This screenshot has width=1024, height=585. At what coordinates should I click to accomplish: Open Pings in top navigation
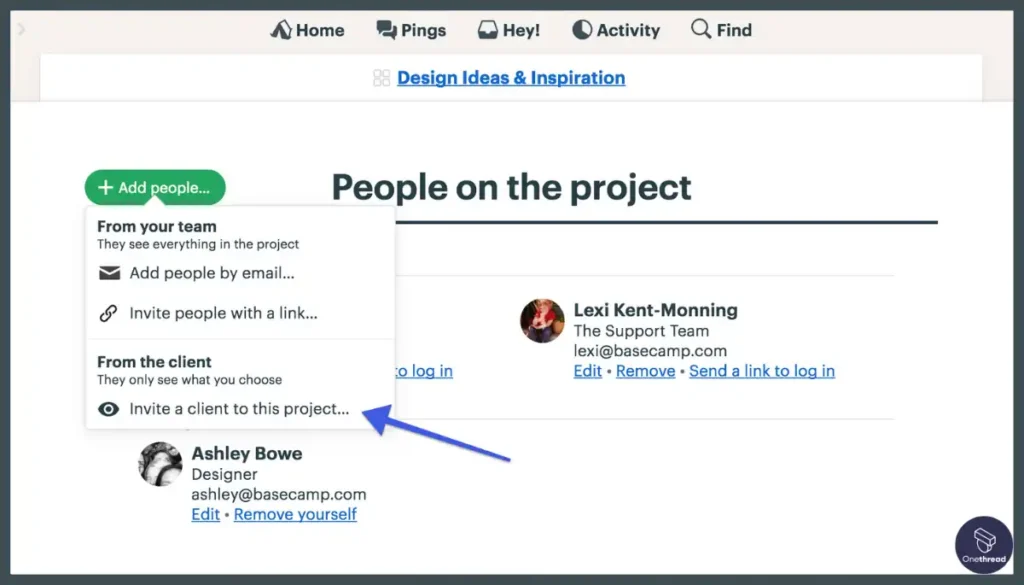point(411,30)
